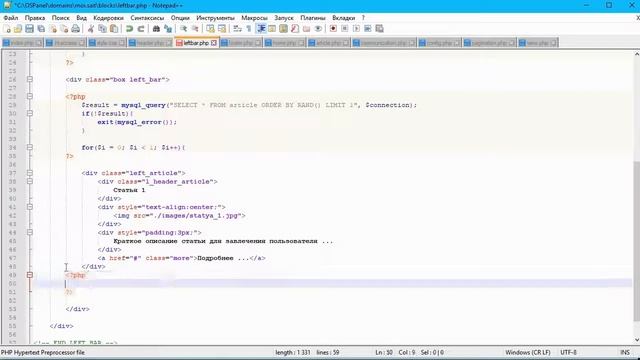
Task: Open the Function List panel icon
Action: 295,29
